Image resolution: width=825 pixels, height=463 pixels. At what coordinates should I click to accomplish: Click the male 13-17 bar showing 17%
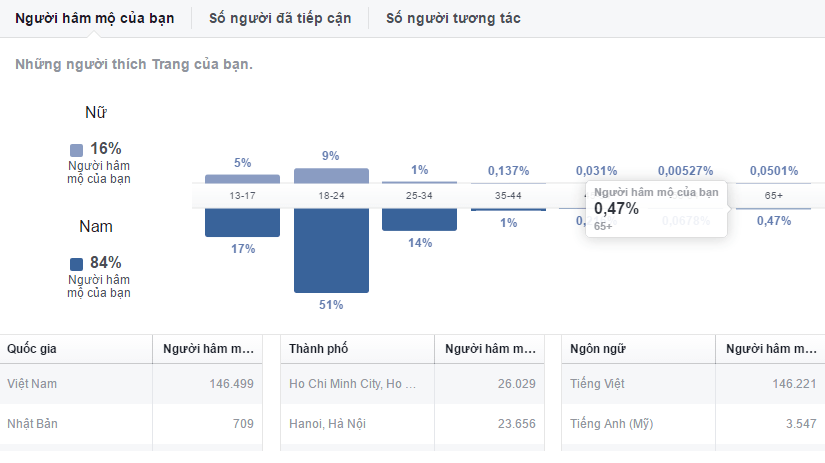tap(243, 223)
